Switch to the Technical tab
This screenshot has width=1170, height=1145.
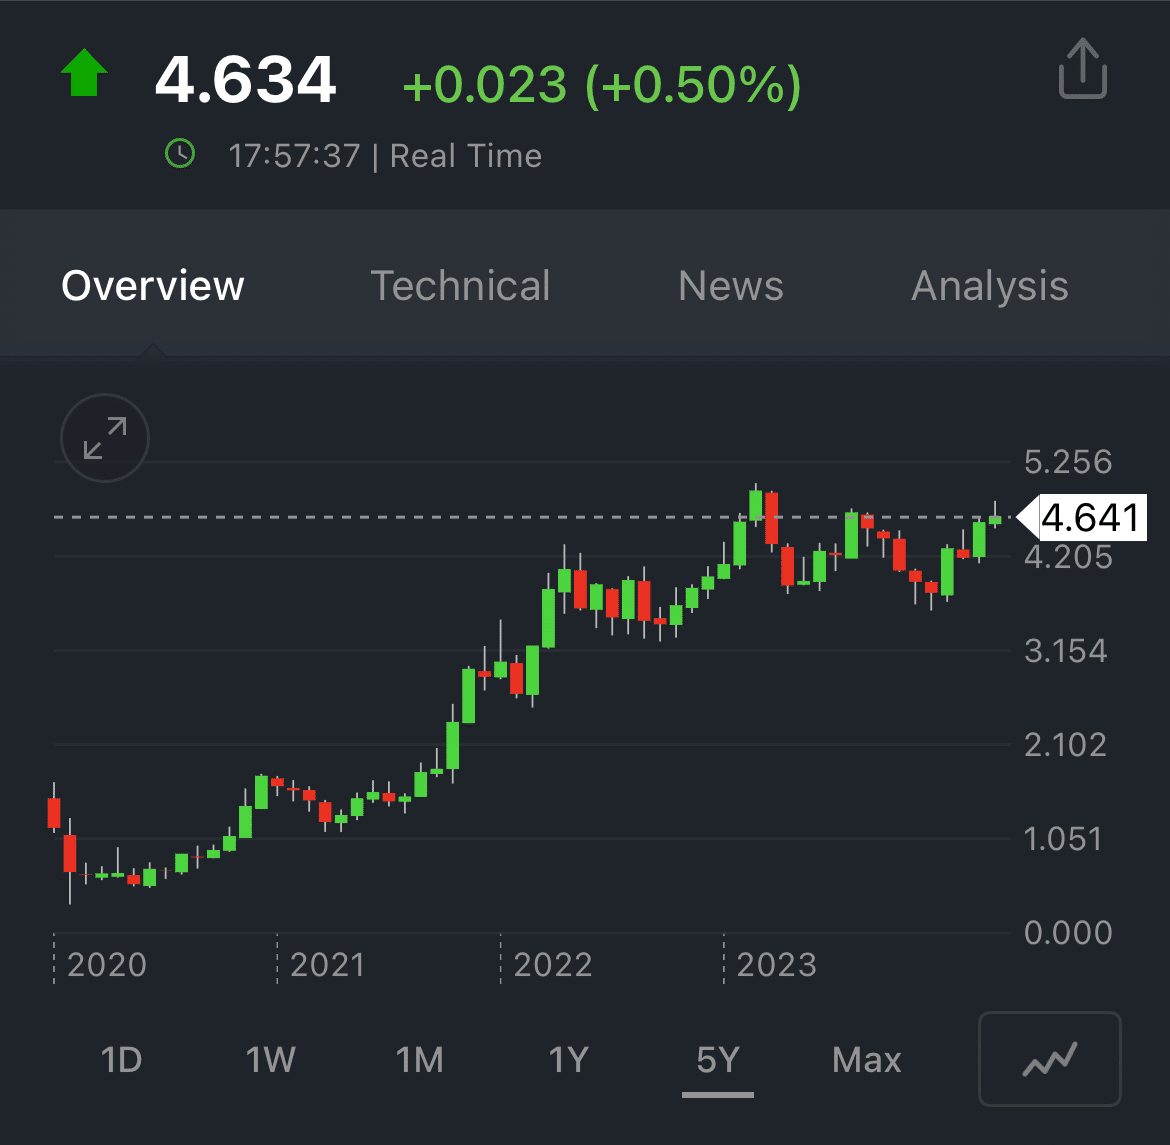pyautogui.click(x=460, y=286)
